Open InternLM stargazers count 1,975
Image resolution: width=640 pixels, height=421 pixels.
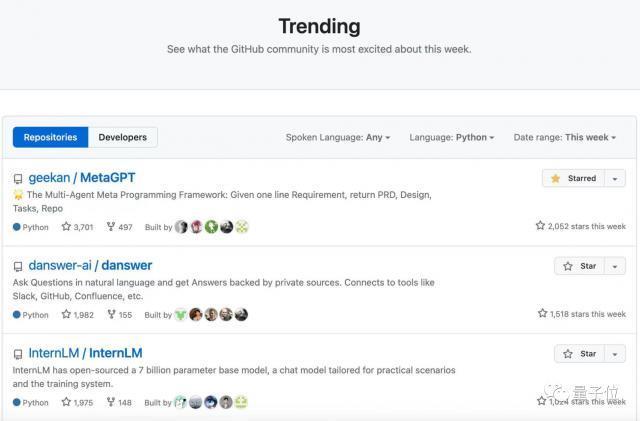pos(77,403)
